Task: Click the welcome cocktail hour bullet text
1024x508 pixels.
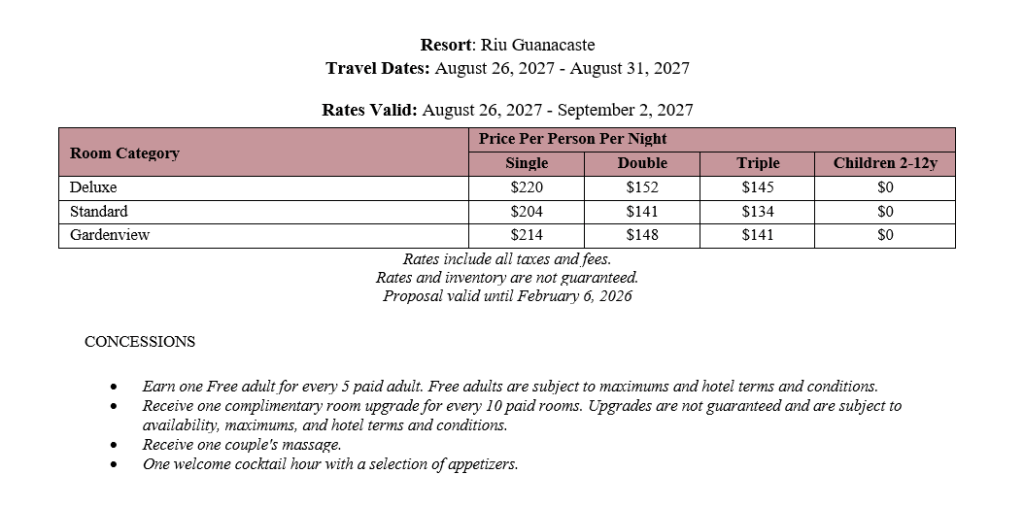Action: [330, 465]
